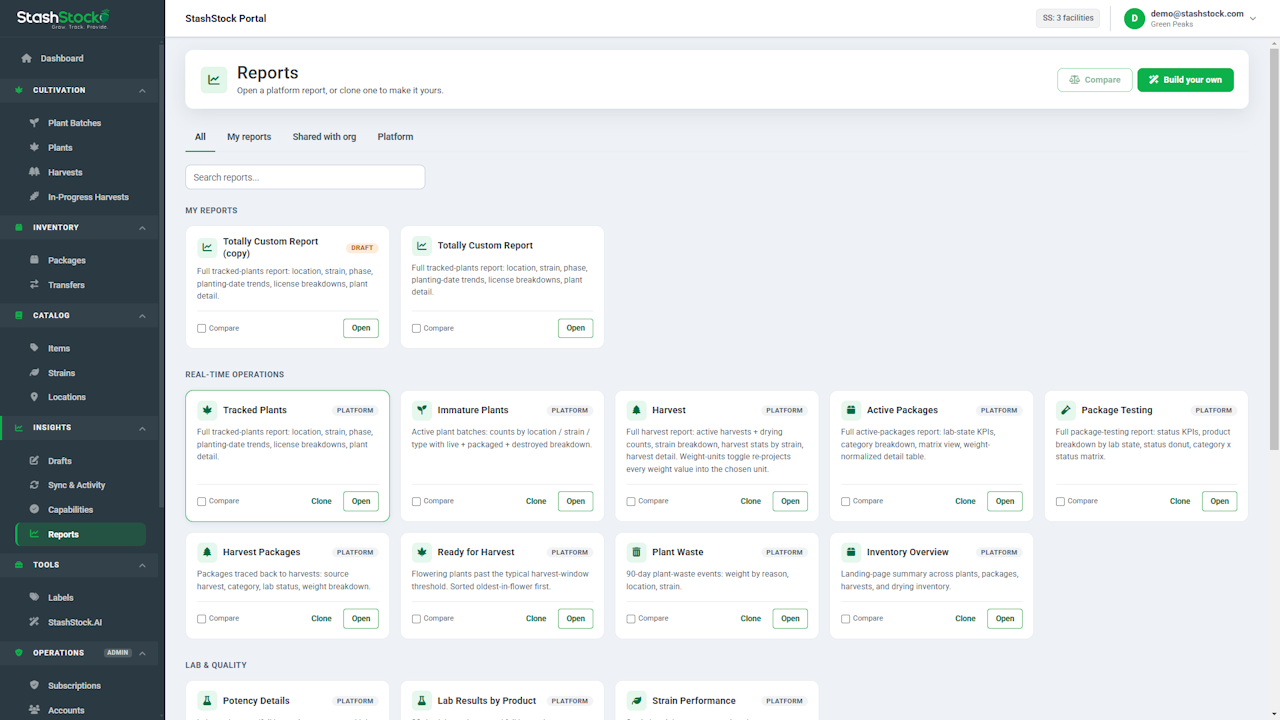The image size is (1280, 720).
Task: Click the Harvests icon in sidebar
Action: (35, 172)
